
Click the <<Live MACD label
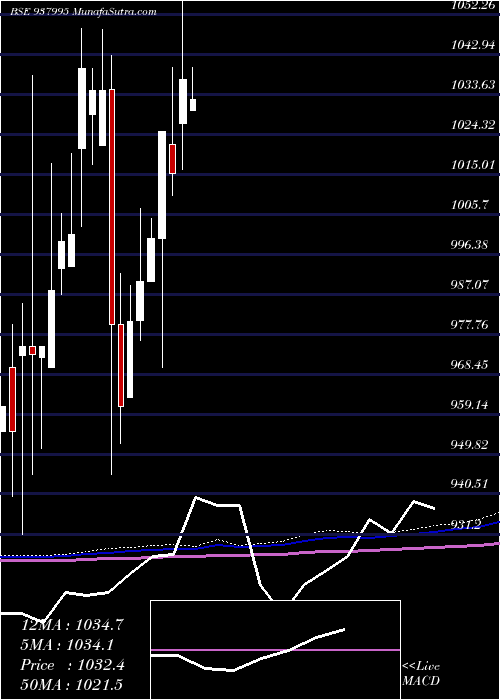click(x=421, y=673)
